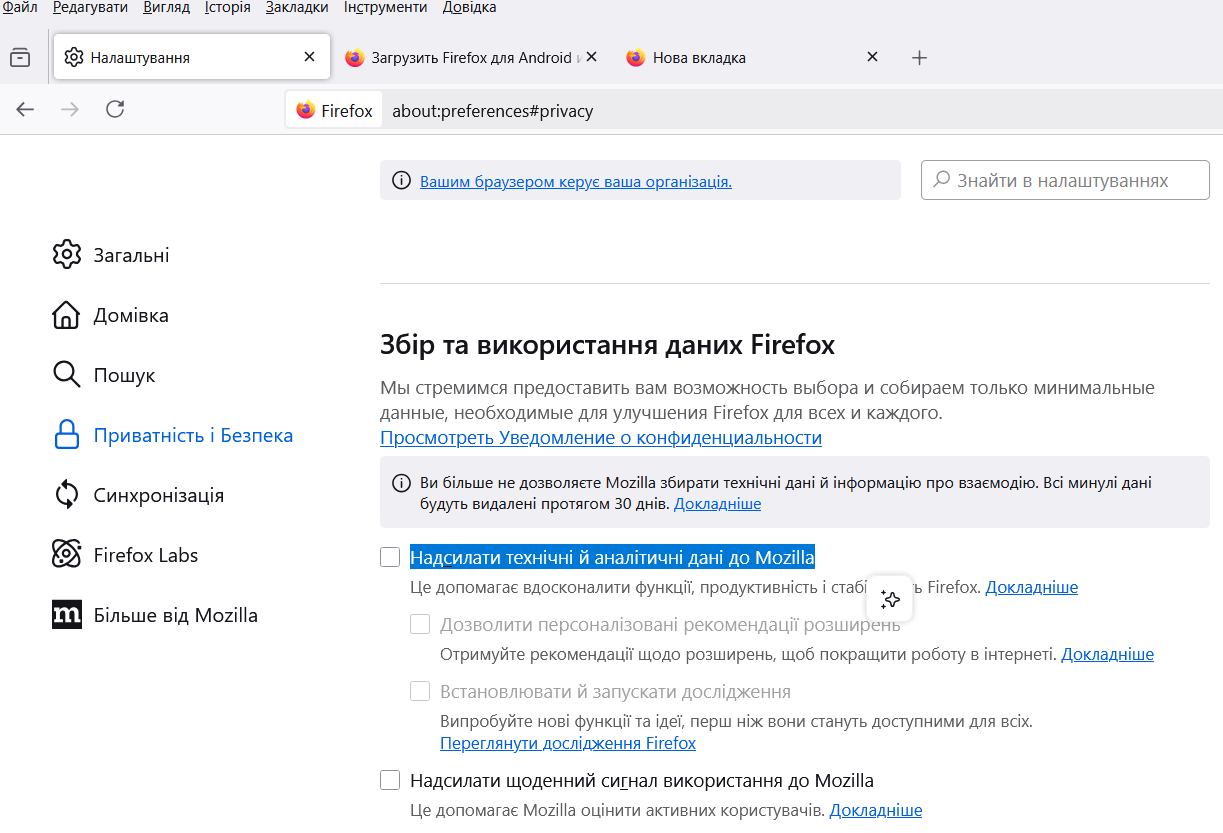The width and height of the screenshot is (1223, 833).
Task: Open the Інструменти menu
Action: point(385,7)
